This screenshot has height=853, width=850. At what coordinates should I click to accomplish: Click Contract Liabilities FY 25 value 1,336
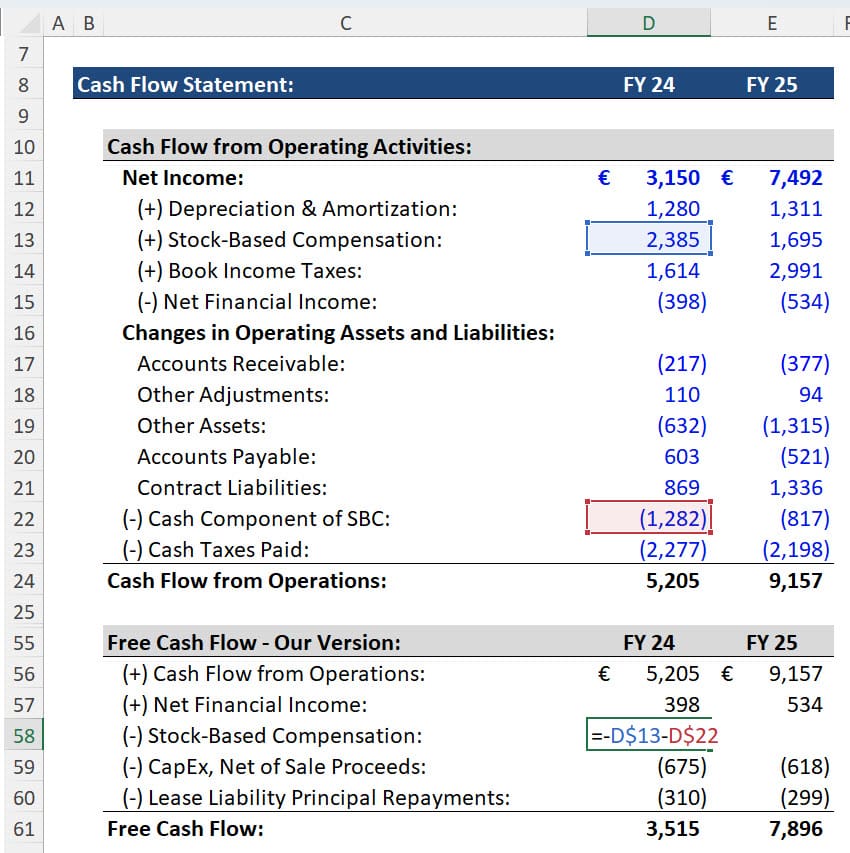point(796,488)
